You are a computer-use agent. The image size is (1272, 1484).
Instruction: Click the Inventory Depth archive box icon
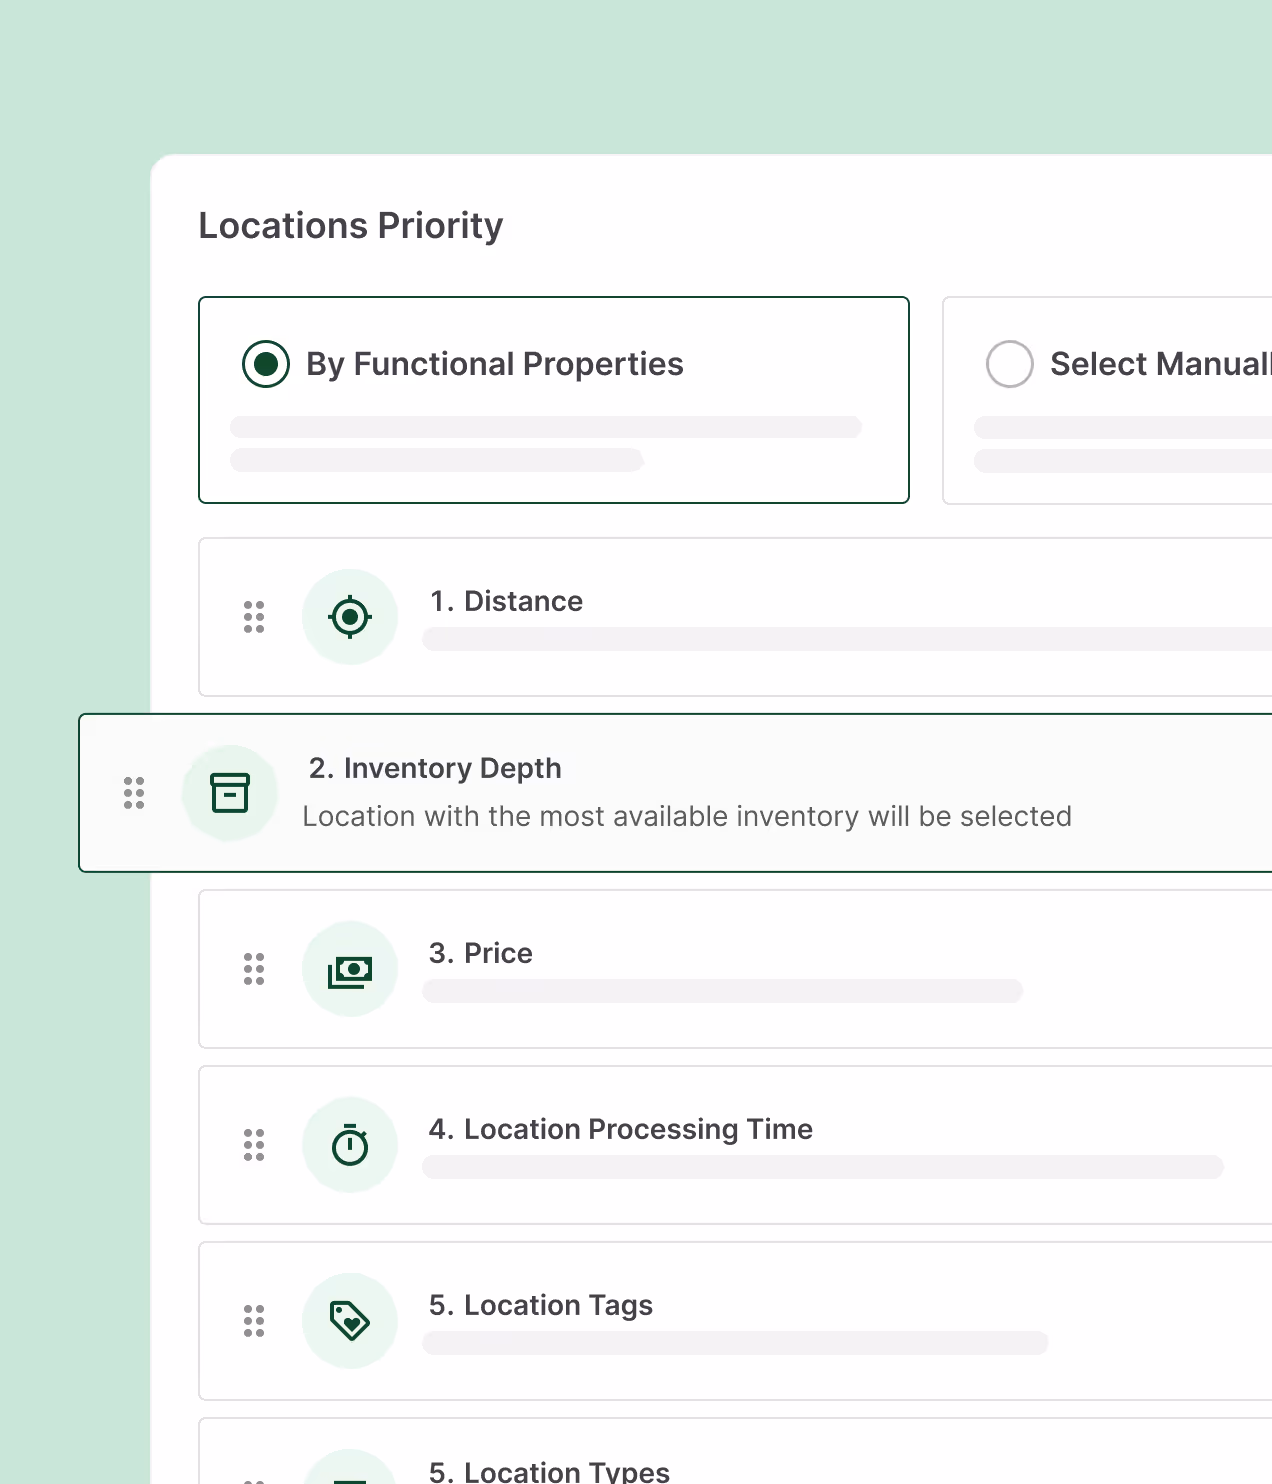coord(230,792)
